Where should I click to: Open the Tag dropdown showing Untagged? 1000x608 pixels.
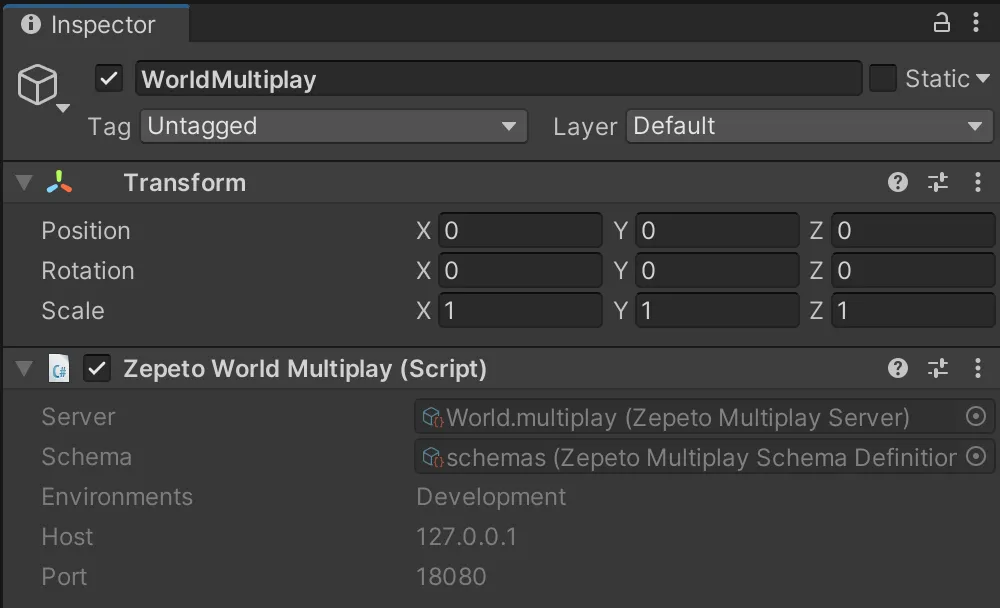(x=334, y=126)
